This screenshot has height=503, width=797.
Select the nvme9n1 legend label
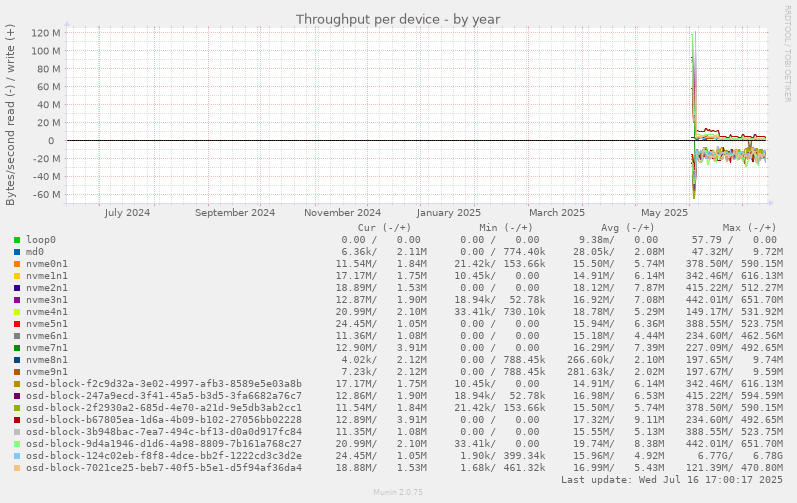[47, 372]
